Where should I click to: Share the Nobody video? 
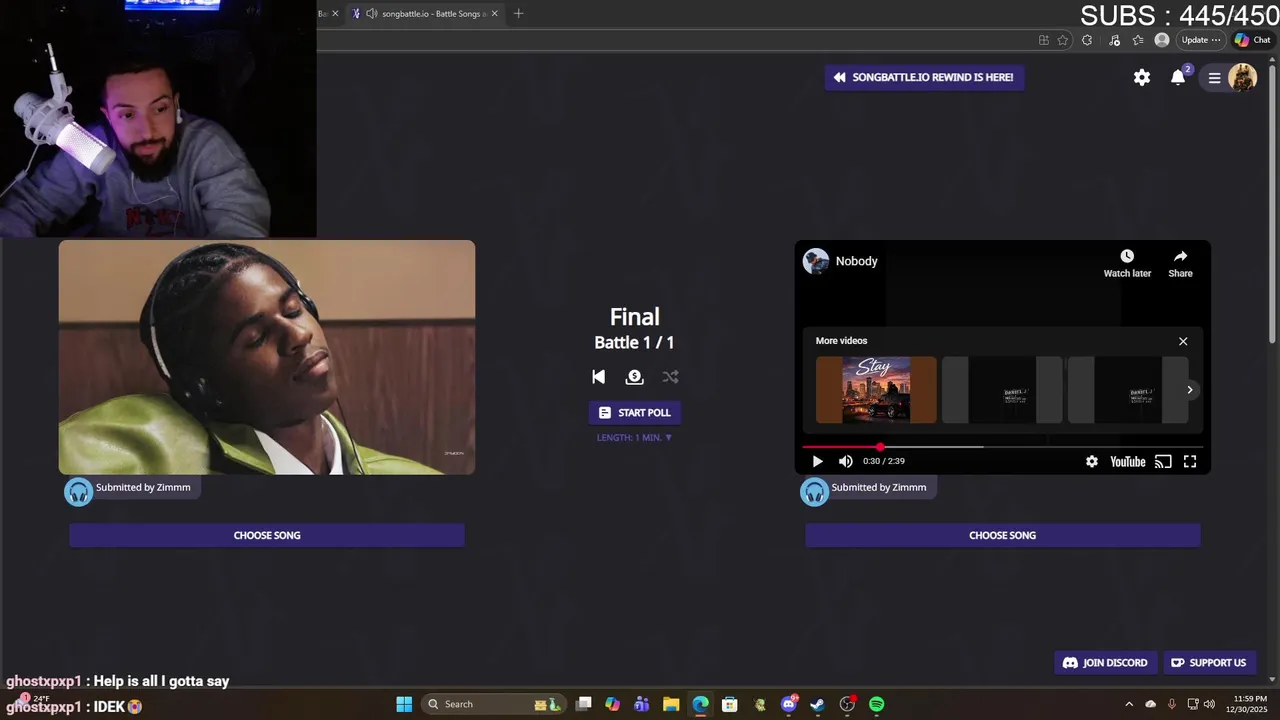click(x=1180, y=264)
